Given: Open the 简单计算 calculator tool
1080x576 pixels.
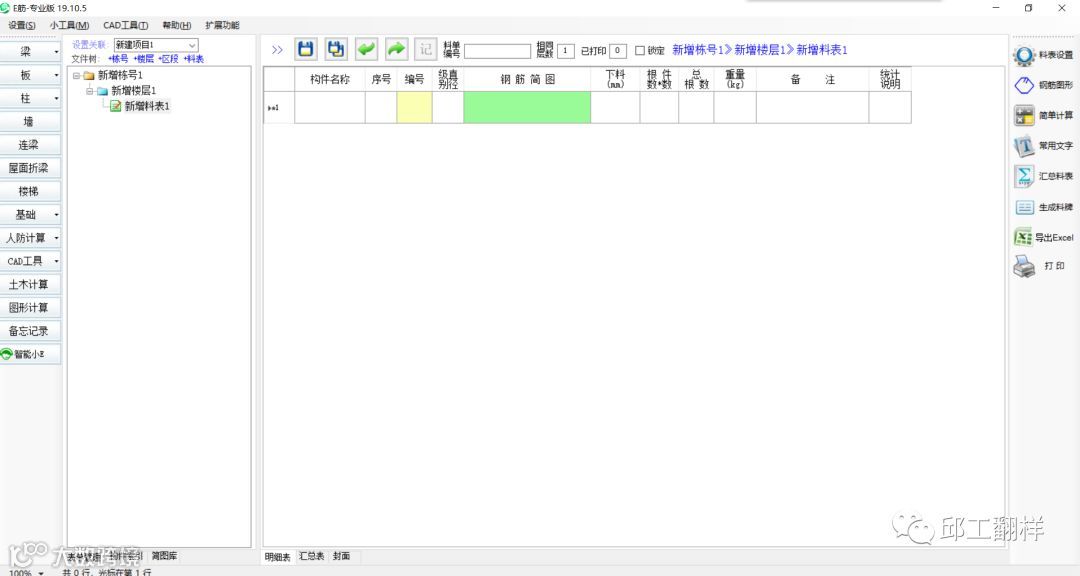Looking at the screenshot, I should coord(1043,115).
